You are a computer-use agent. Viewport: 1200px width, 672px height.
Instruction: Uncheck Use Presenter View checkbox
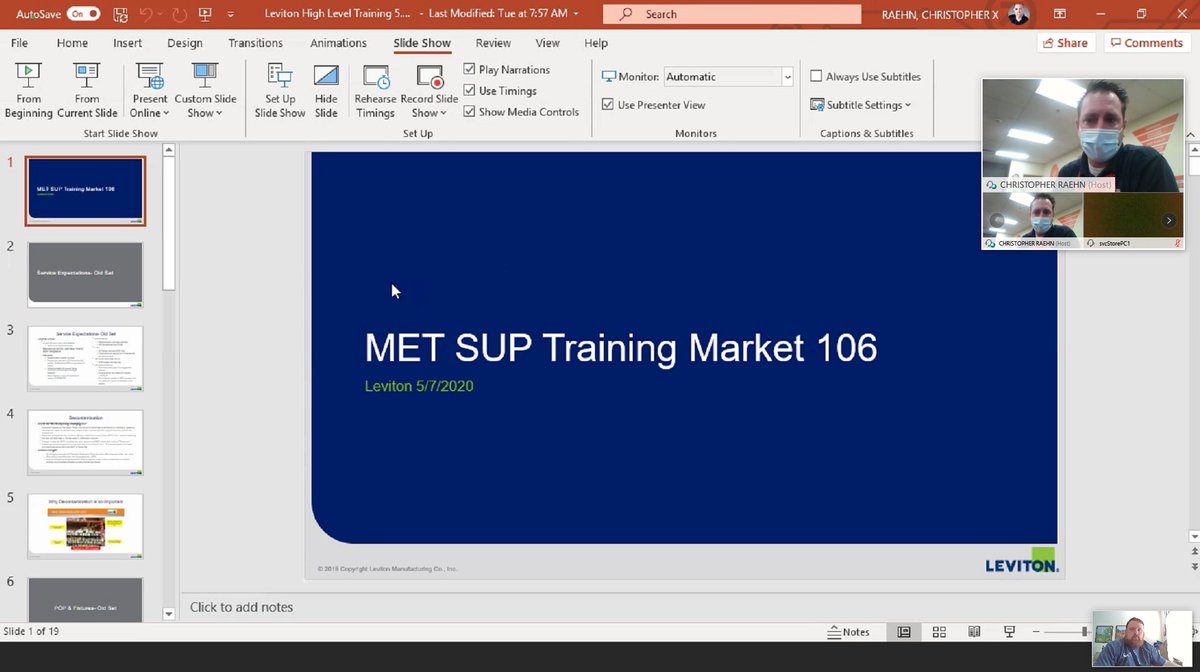pos(608,104)
